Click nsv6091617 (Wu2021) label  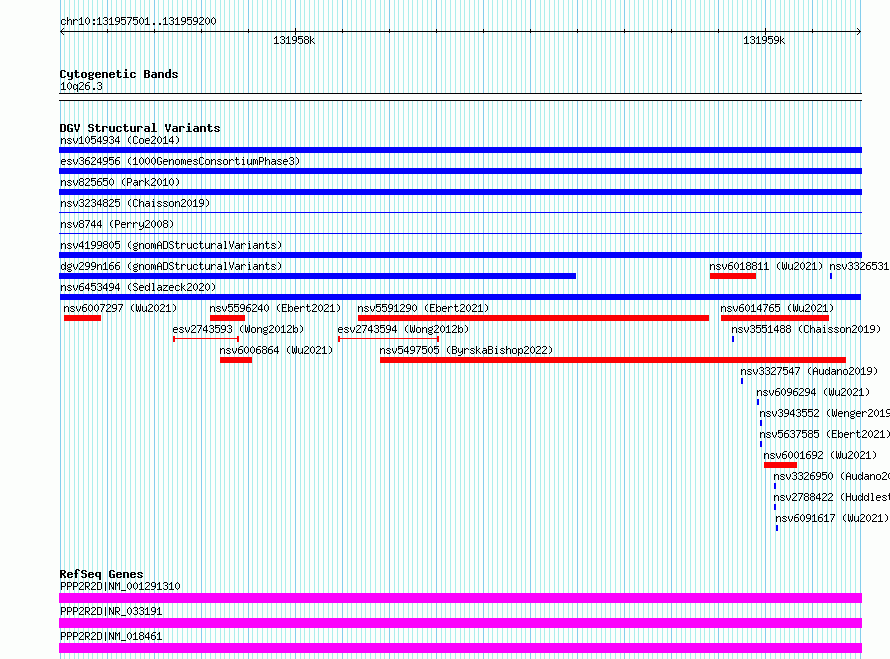tap(832, 518)
